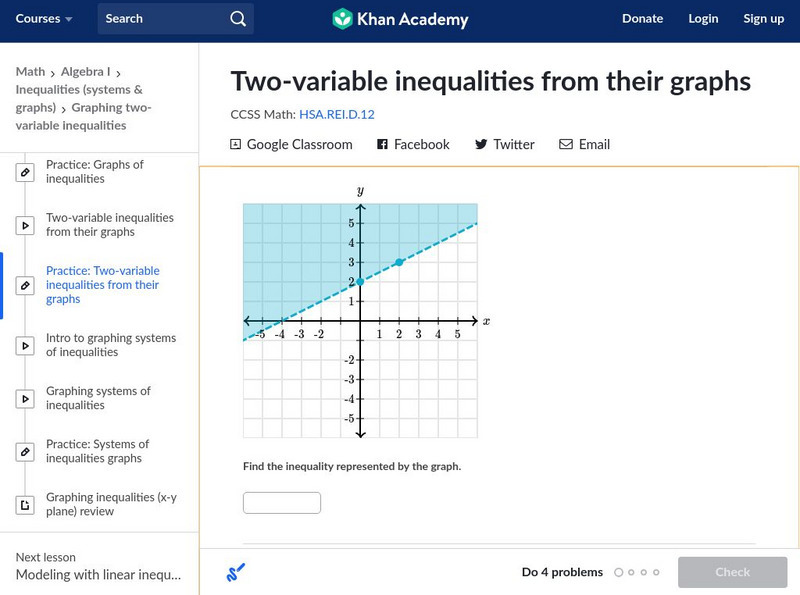Image resolution: width=800 pixels, height=595 pixels.
Task: Share lesson by Email
Action: tap(584, 145)
